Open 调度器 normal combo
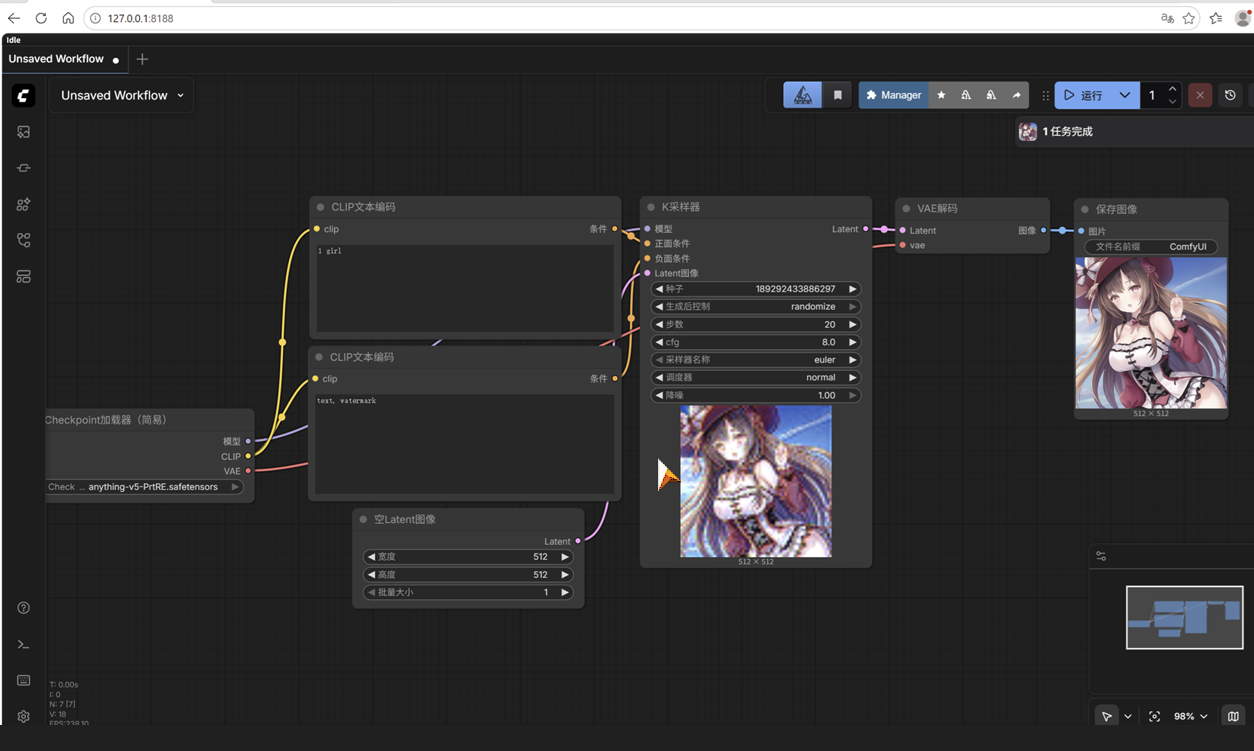Viewport: 1254px width, 751px height. (x=755, y=378)
